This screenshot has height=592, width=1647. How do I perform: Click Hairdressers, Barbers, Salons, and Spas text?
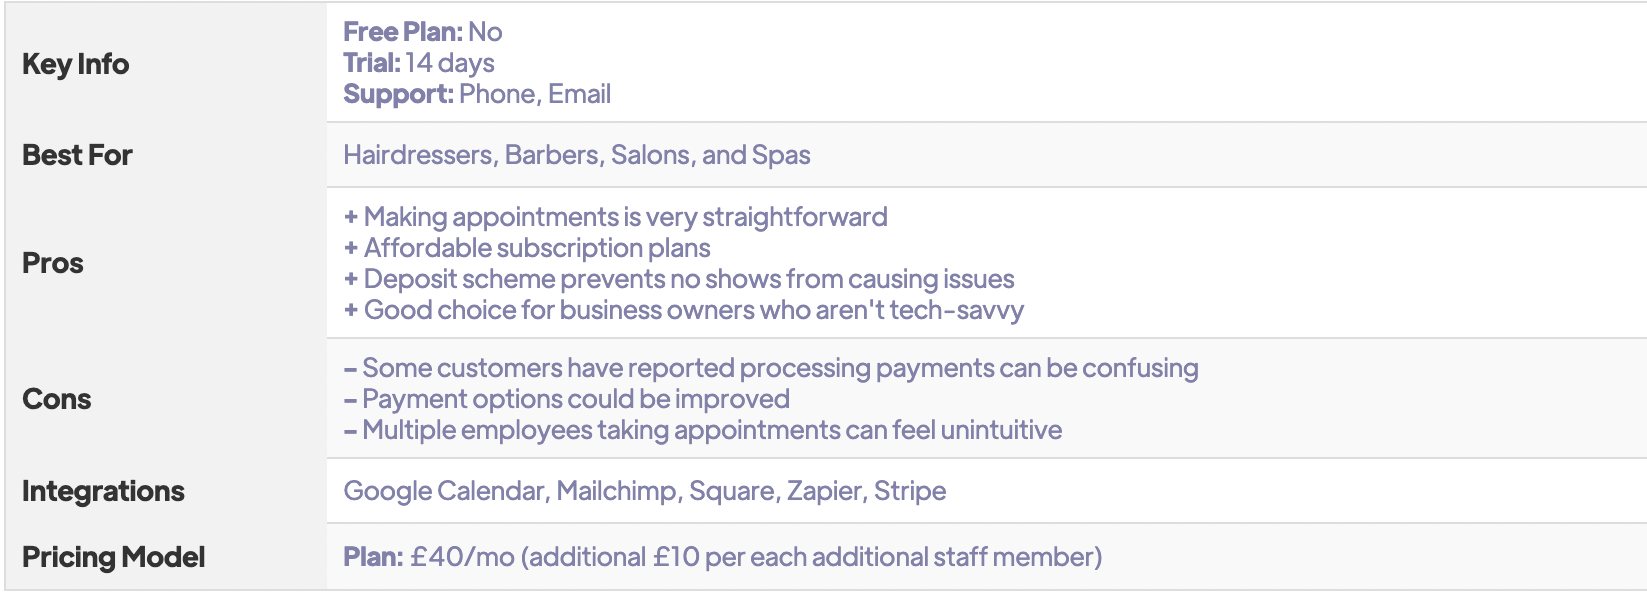click(576, 155)
